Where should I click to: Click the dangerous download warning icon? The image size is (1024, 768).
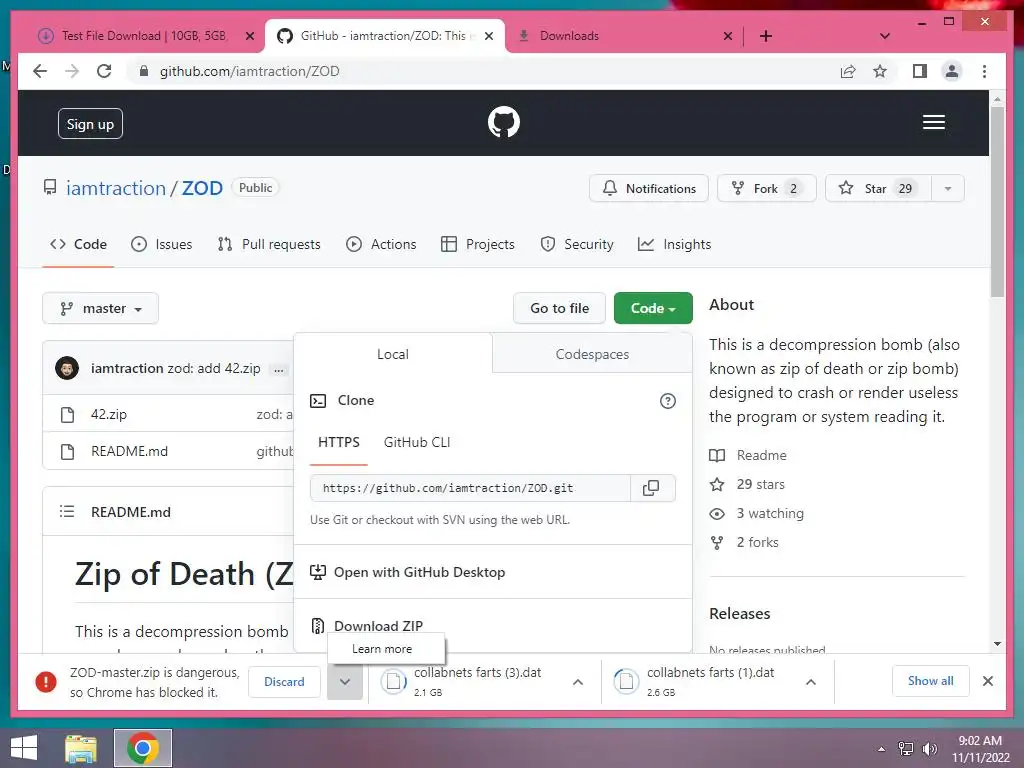[x=46, y=682]
